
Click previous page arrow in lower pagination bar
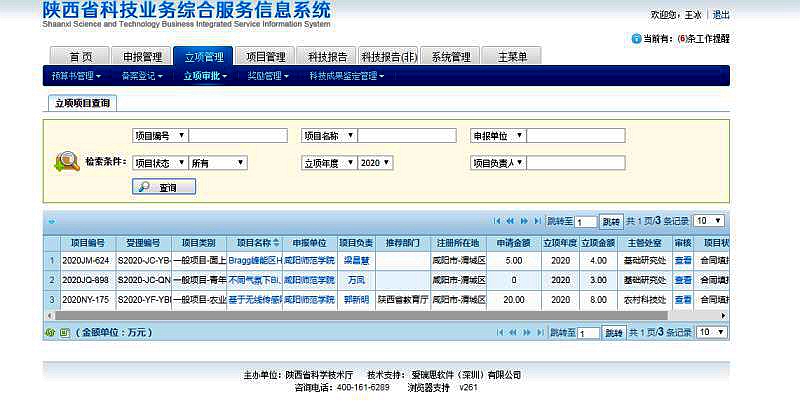click(x=510, y=332)
